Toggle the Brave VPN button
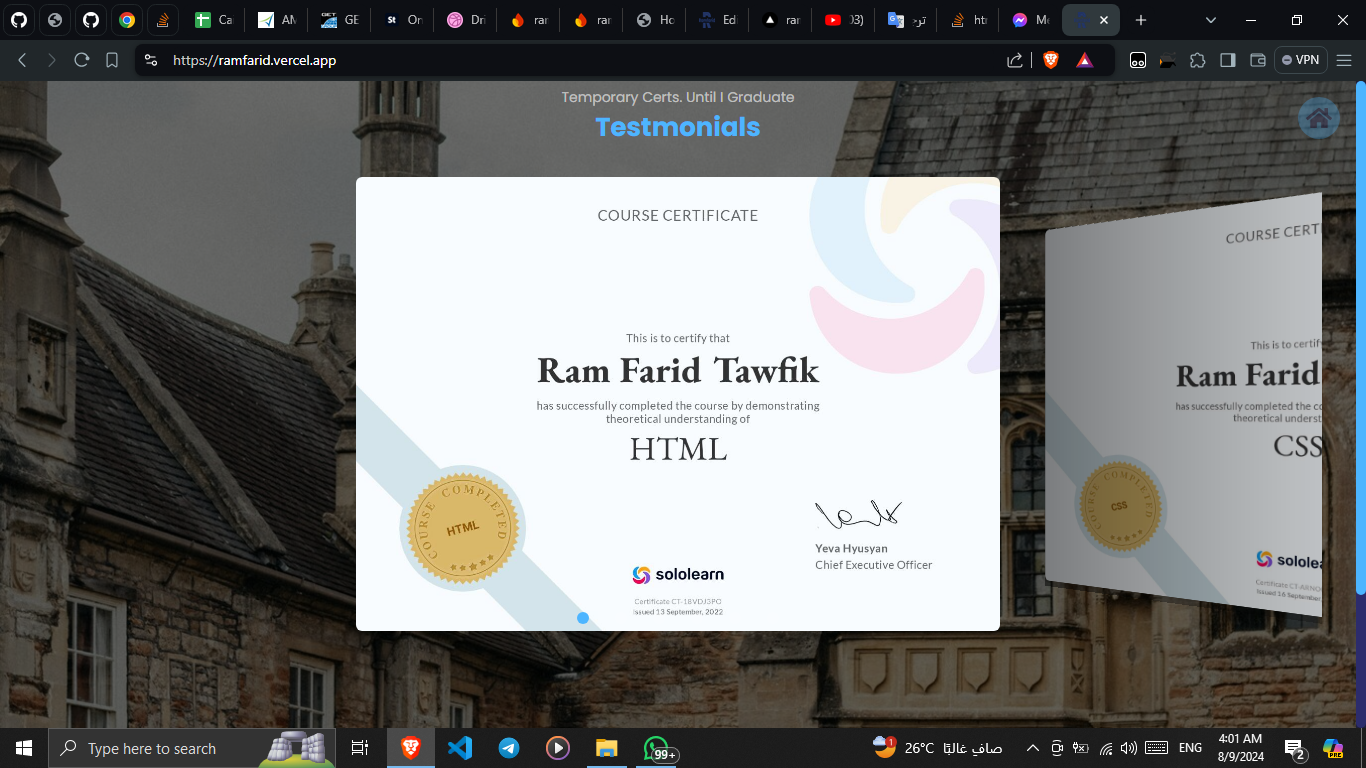This screenshot has height=768, width=1366. pos(1300,60)
